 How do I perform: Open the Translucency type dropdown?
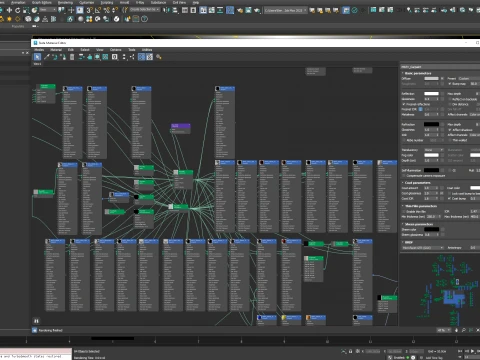click(x=433, y=150)
